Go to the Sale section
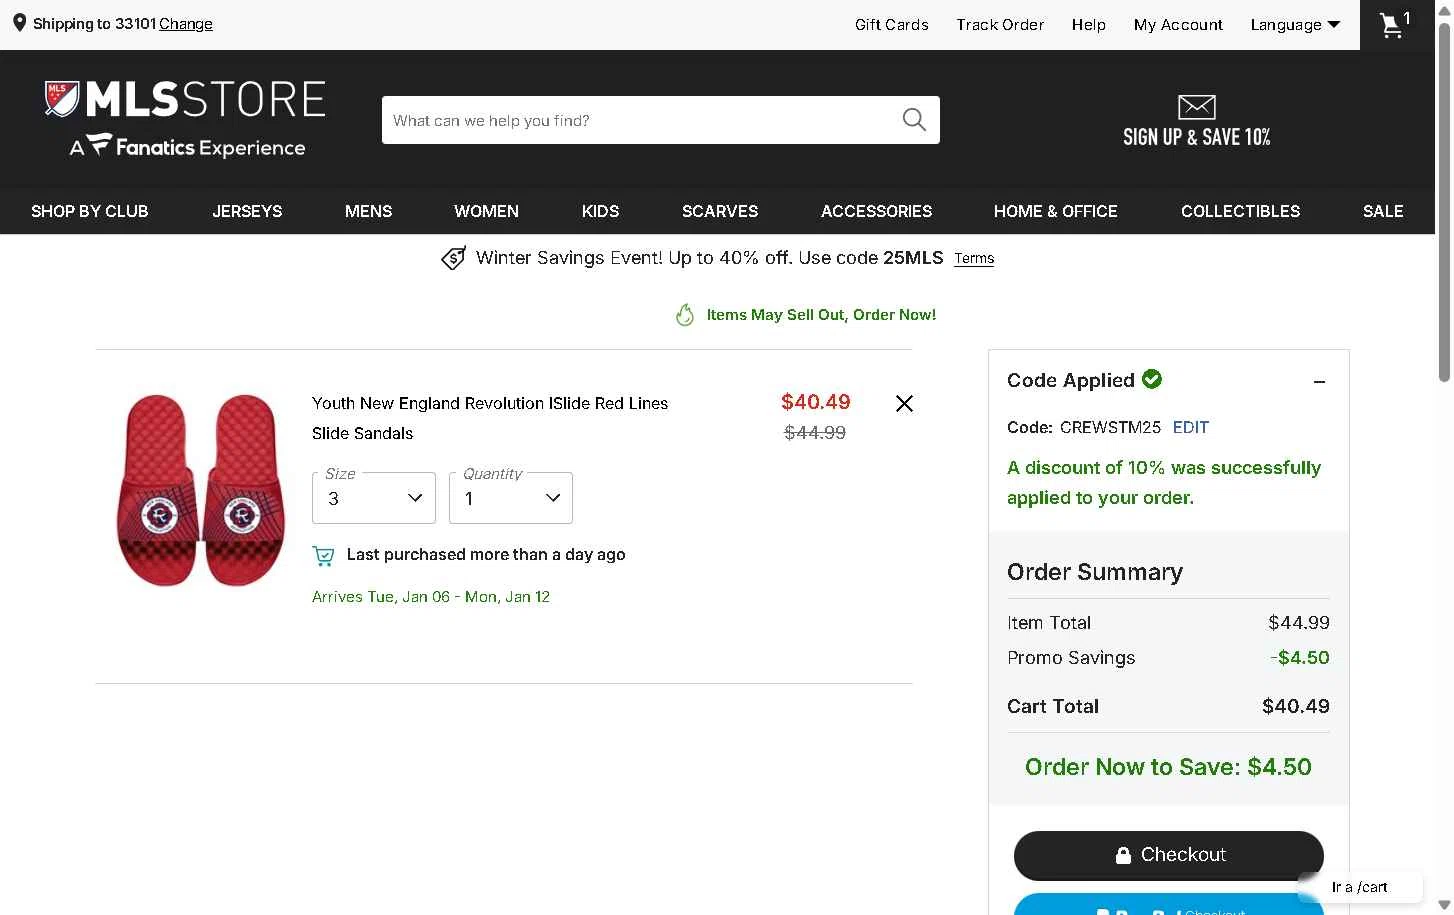Image resolution: width=1454 pixels, height=915 pixels. 1383,211
